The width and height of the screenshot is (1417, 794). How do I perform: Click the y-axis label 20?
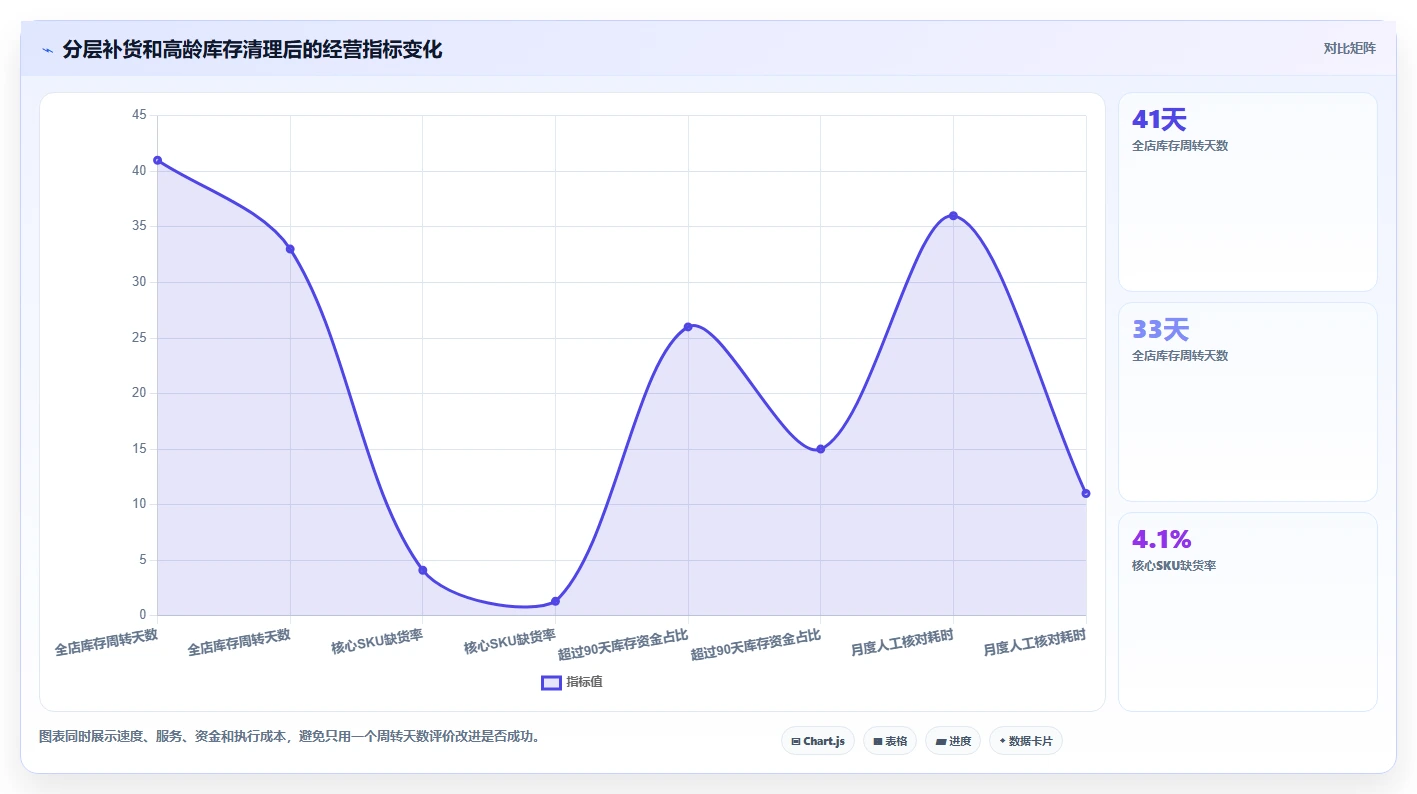point(139,393)
